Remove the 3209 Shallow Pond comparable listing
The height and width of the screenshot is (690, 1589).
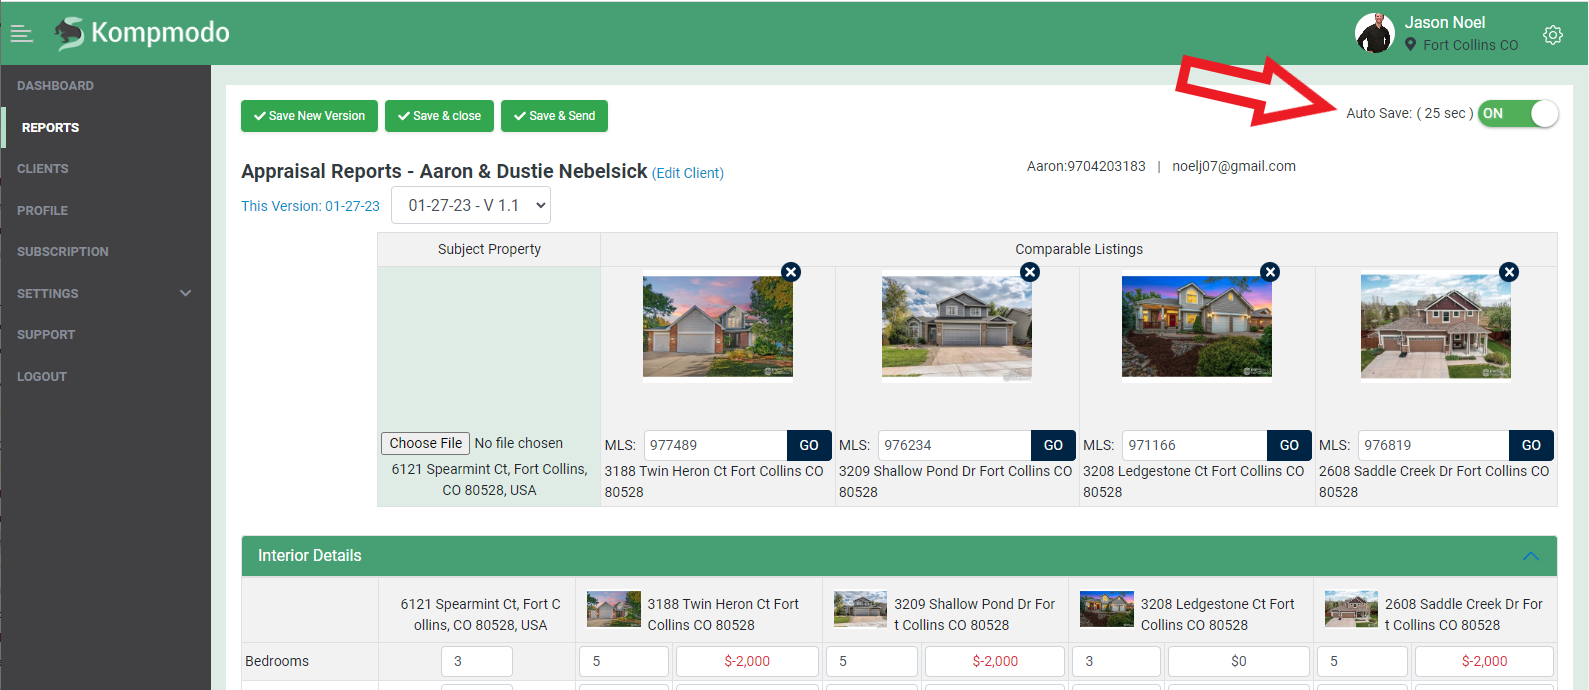pyautogui.click(x=1030, y=272)
